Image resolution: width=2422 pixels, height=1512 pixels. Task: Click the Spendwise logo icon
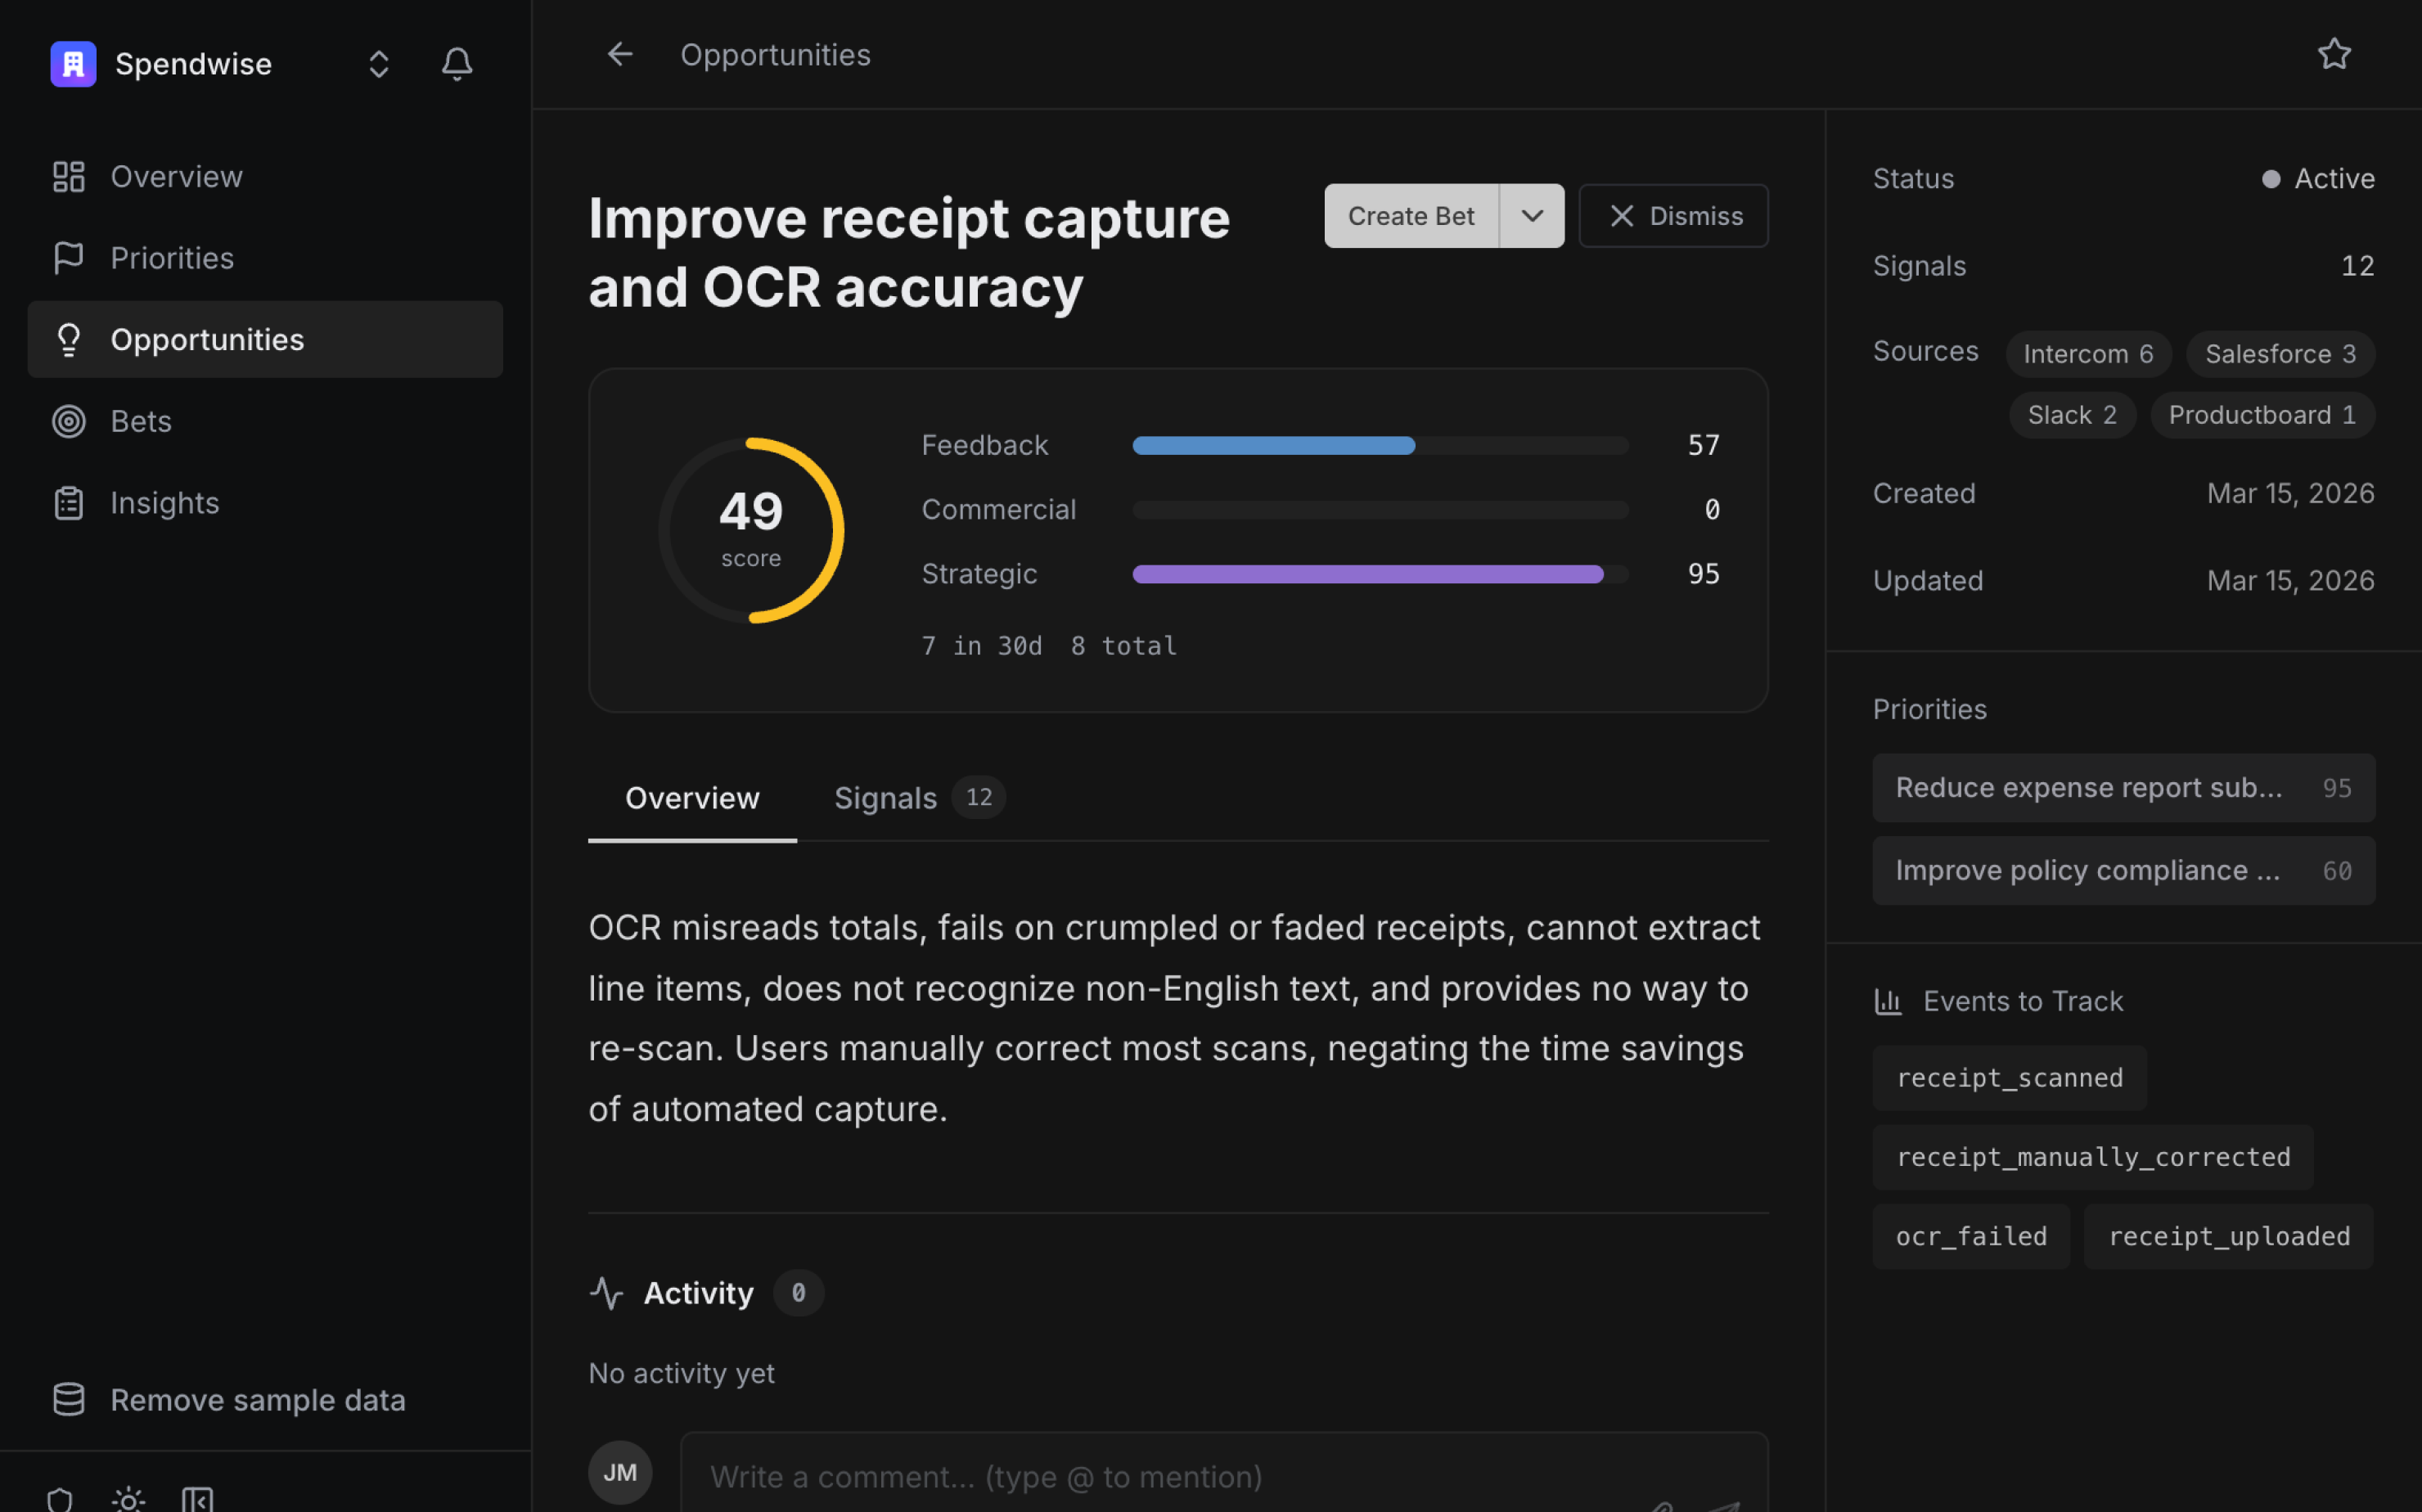(73, 64)
